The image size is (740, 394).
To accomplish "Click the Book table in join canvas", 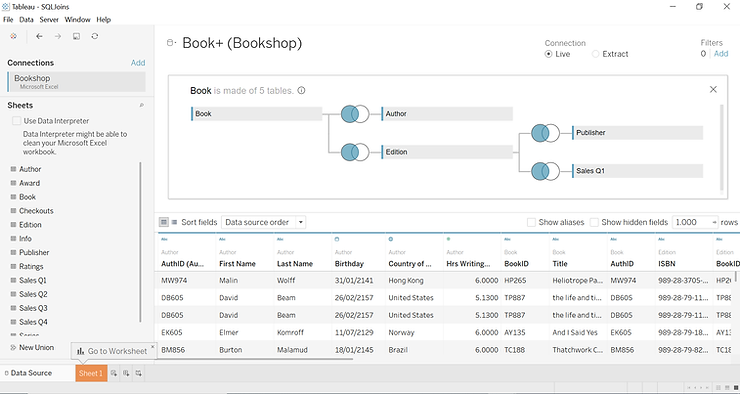I will (x=257, y=114).
